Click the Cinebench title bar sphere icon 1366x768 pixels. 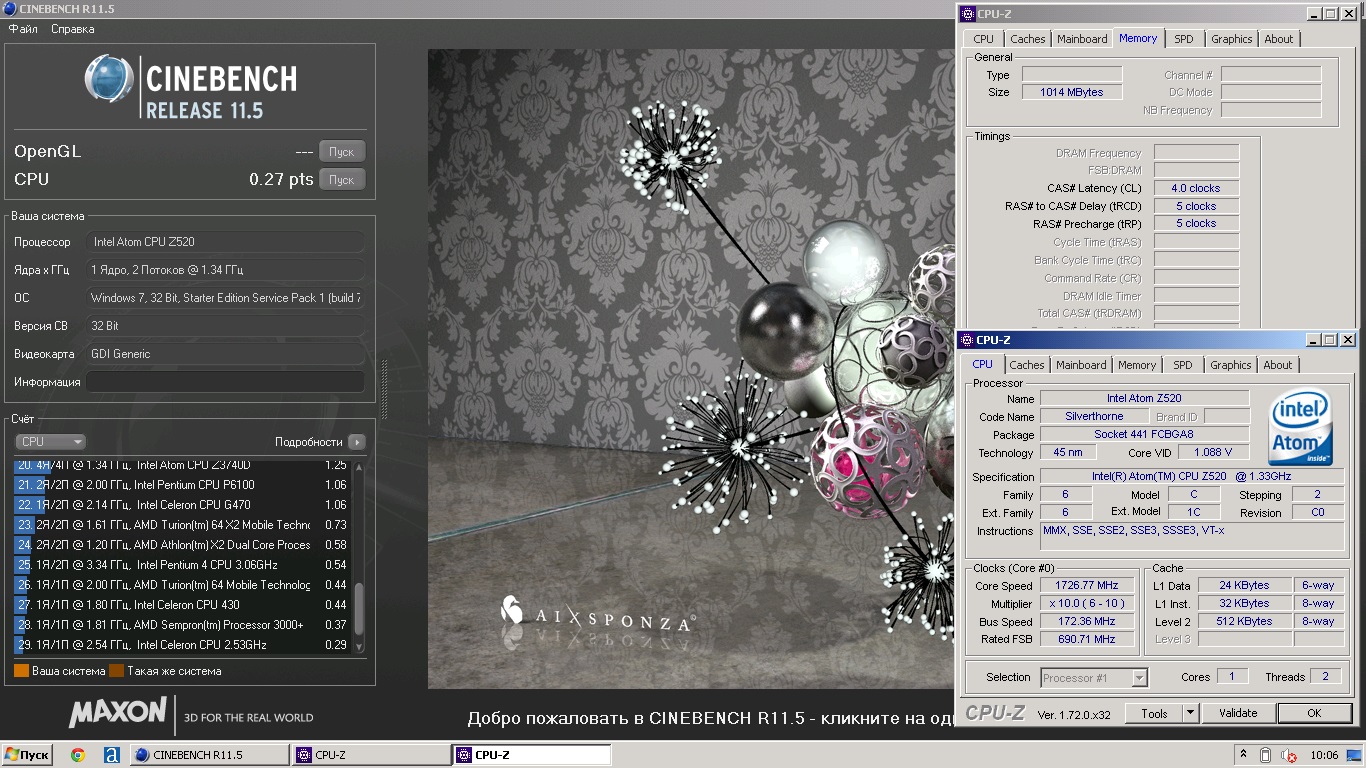coord(9,9)
